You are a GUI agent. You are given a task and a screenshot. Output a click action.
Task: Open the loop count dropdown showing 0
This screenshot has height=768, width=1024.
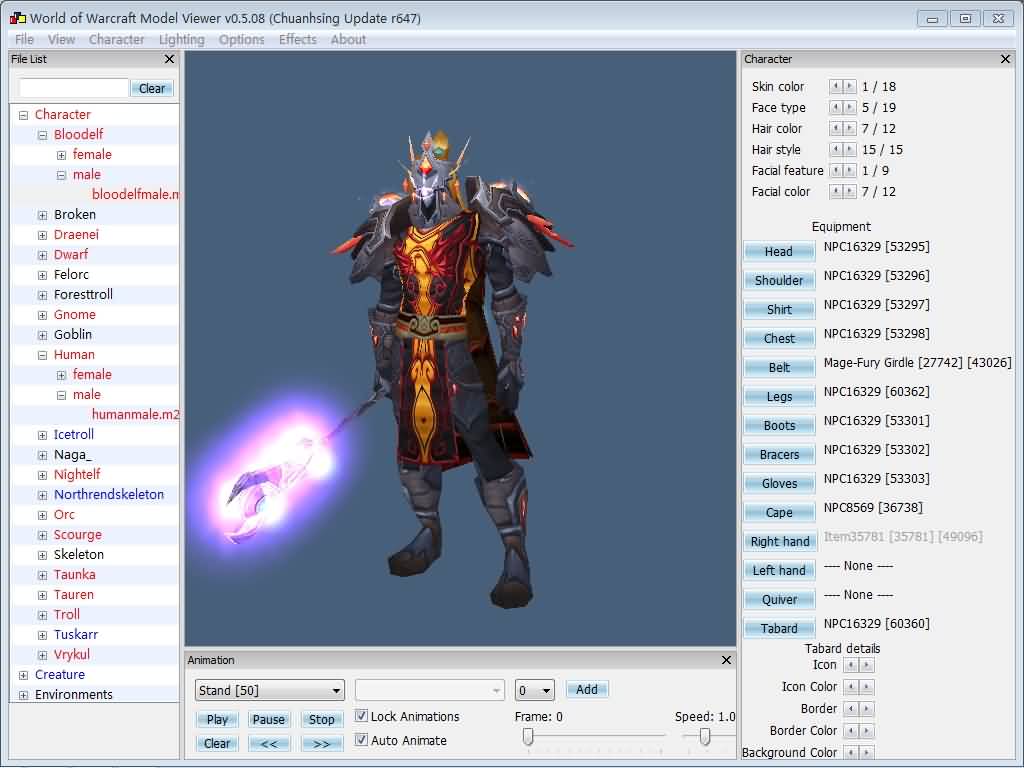[534, 690]
